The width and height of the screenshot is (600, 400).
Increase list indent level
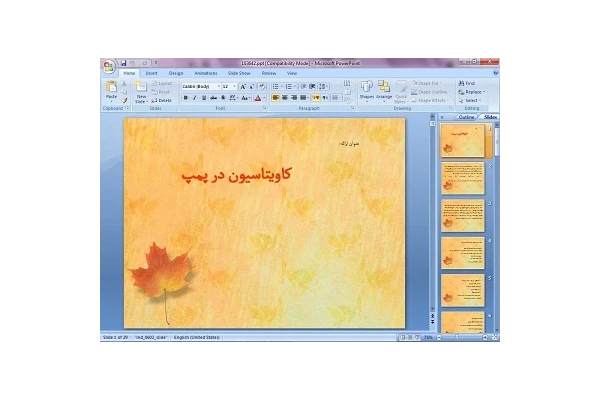[312, 87]
